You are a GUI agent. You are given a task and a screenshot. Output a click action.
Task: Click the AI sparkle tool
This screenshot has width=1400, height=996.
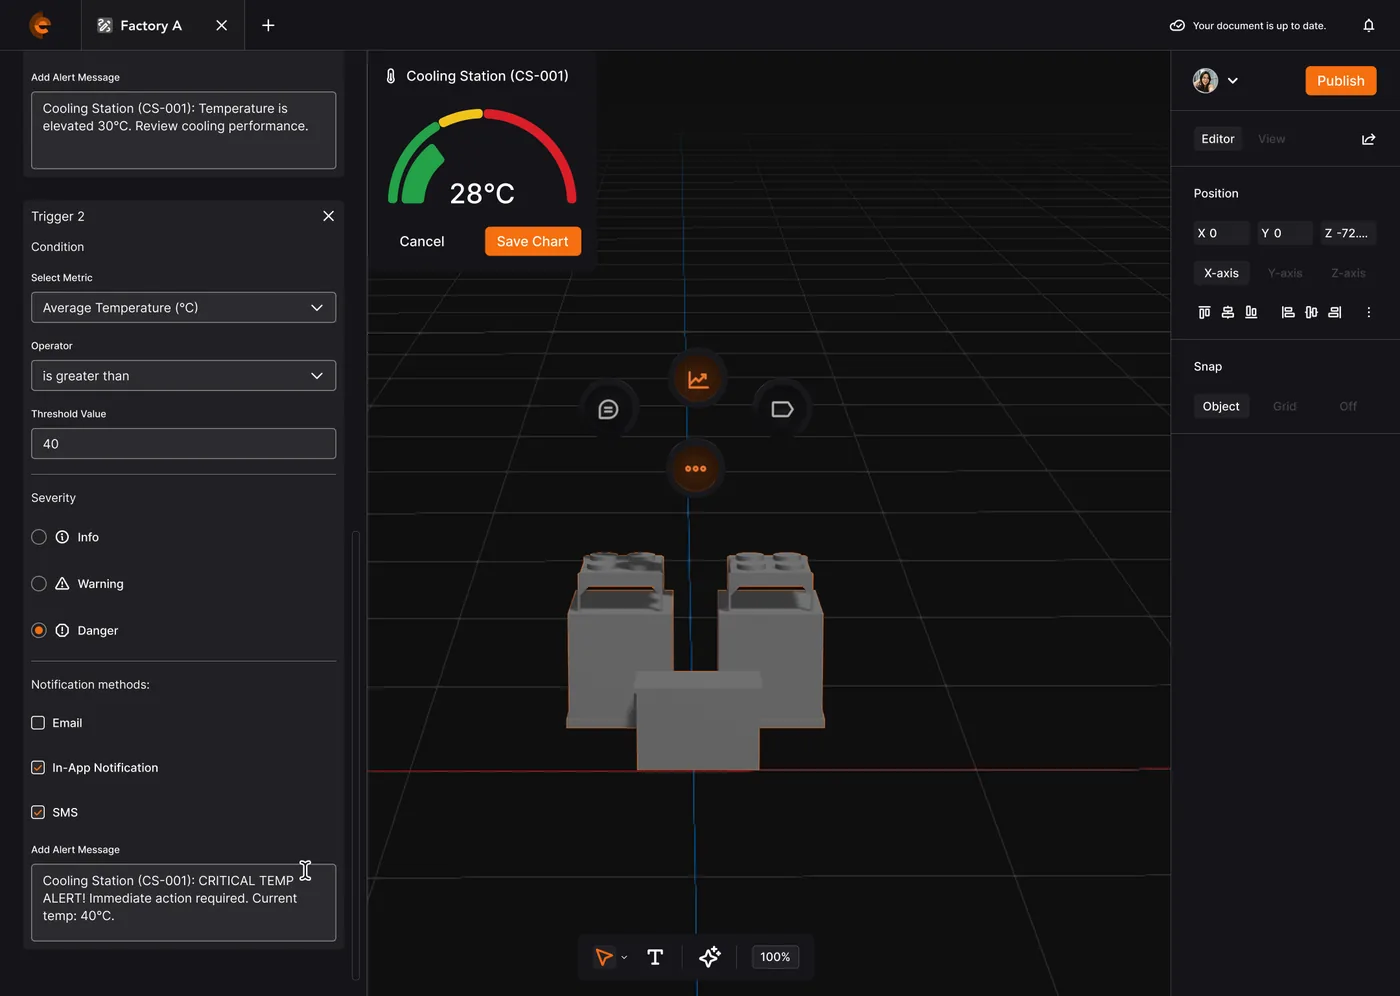click(710, 957)
